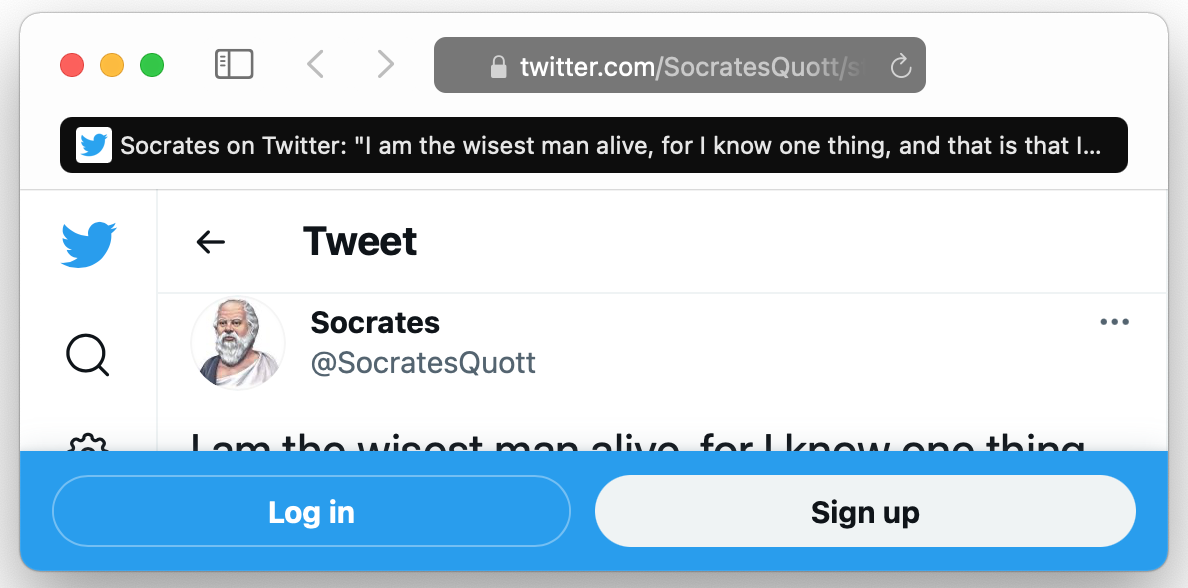Open the tweet's three-dot More menu
Screen dimensions: 1188x588
coord(1114,322)
